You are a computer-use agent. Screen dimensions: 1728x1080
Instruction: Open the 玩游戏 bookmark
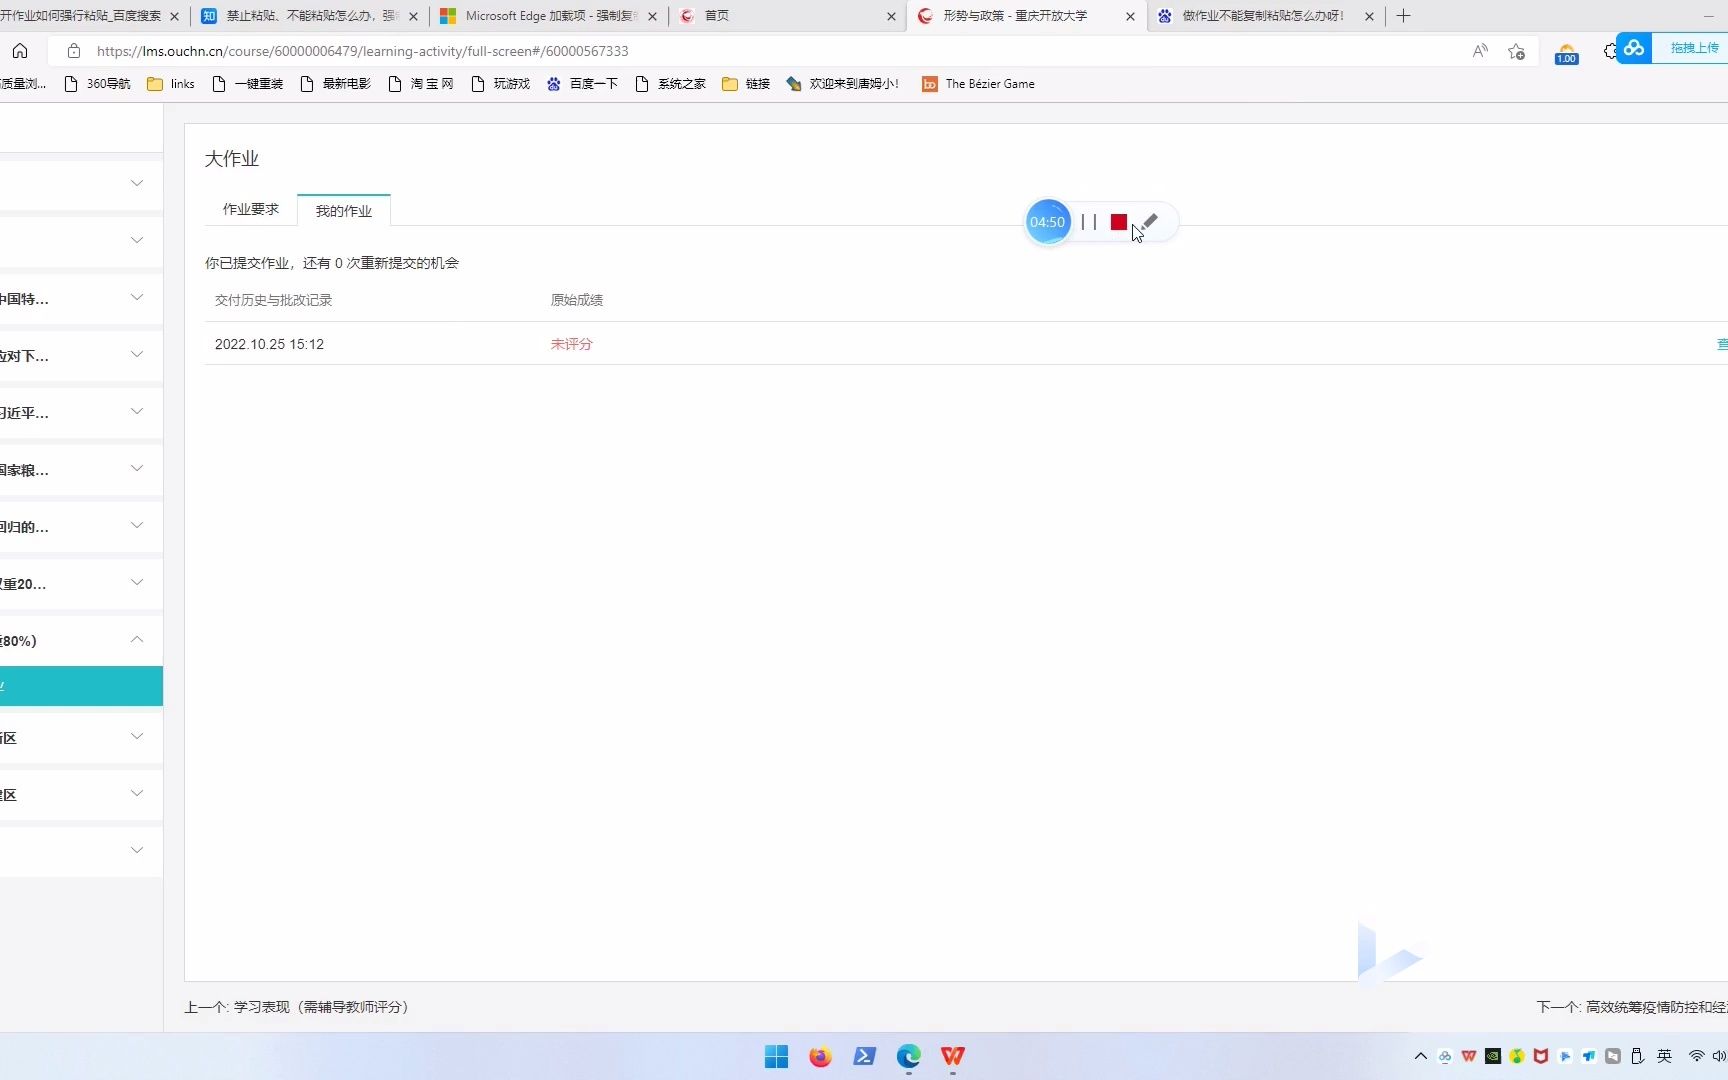point(500,84)
